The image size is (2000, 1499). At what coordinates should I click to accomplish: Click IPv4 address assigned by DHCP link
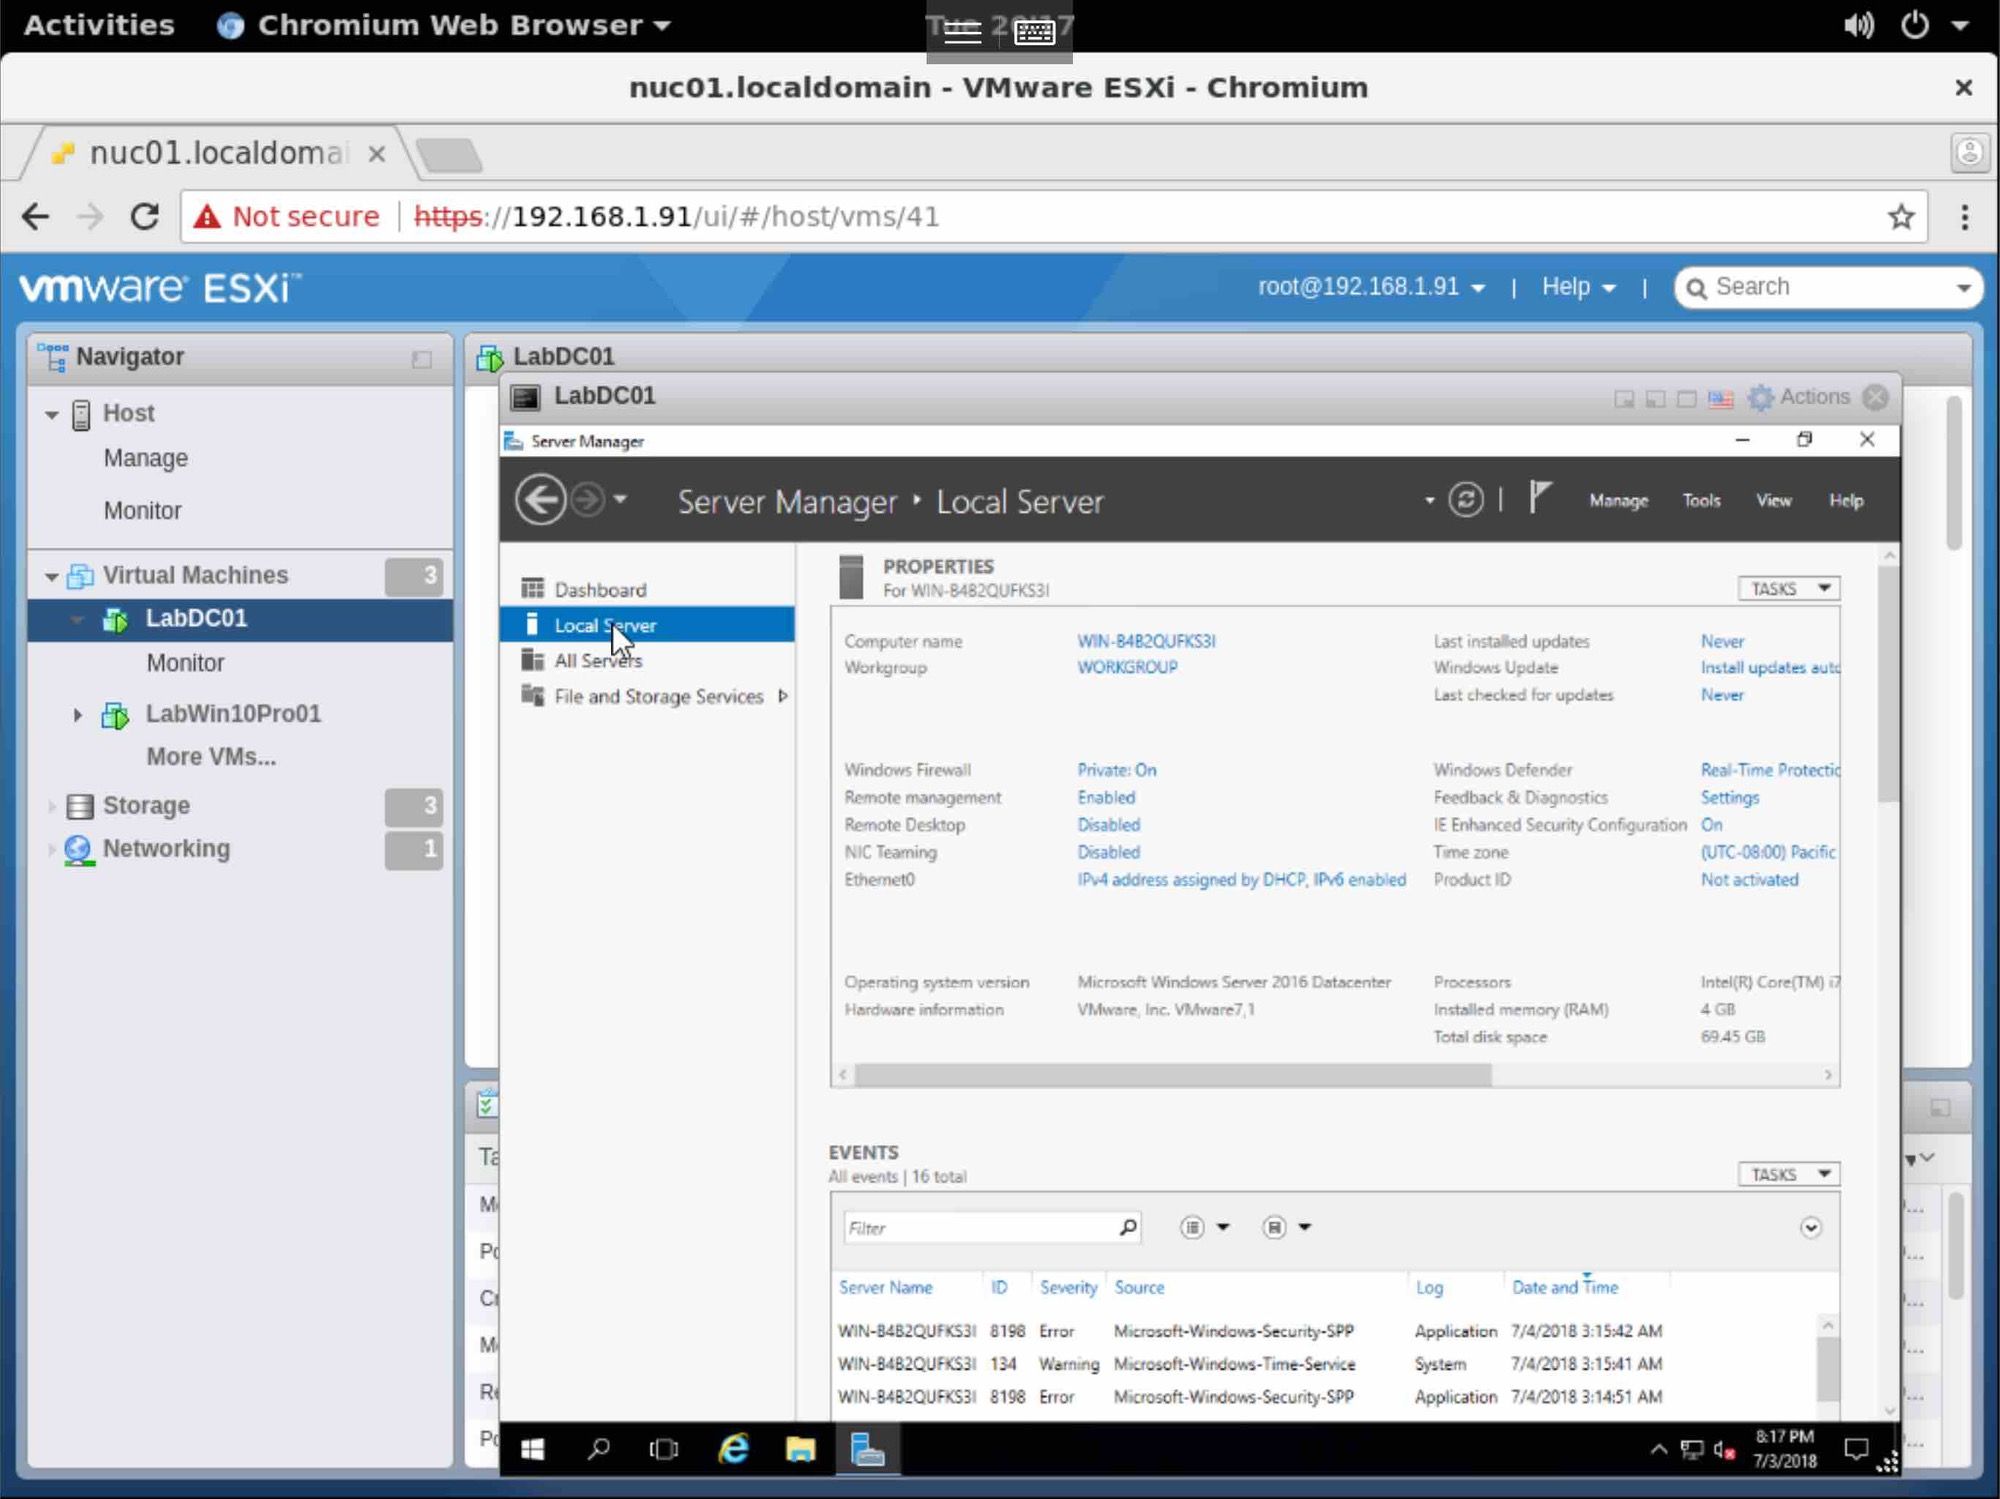[1241, 880]
